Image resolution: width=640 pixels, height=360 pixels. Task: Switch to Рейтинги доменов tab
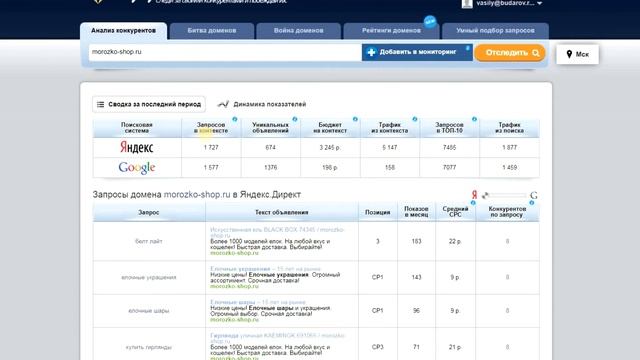[x=391, y=31]
